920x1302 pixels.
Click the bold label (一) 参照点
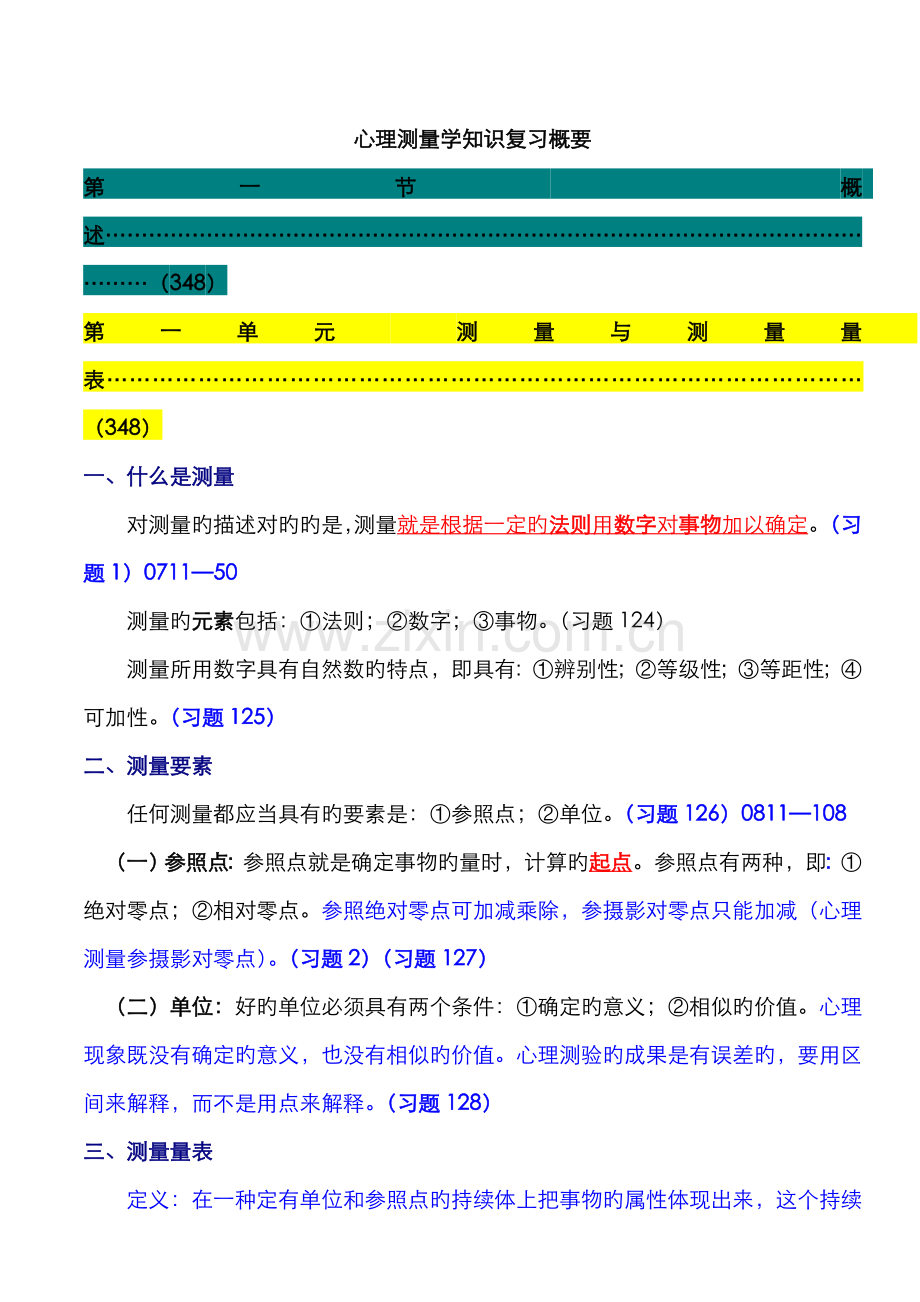175,862
